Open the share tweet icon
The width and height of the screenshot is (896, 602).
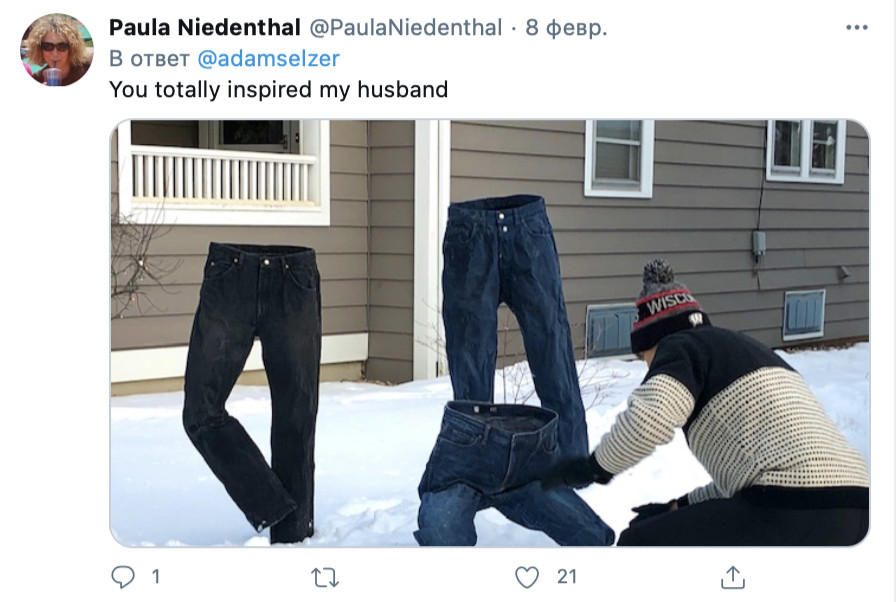(733, 577)
